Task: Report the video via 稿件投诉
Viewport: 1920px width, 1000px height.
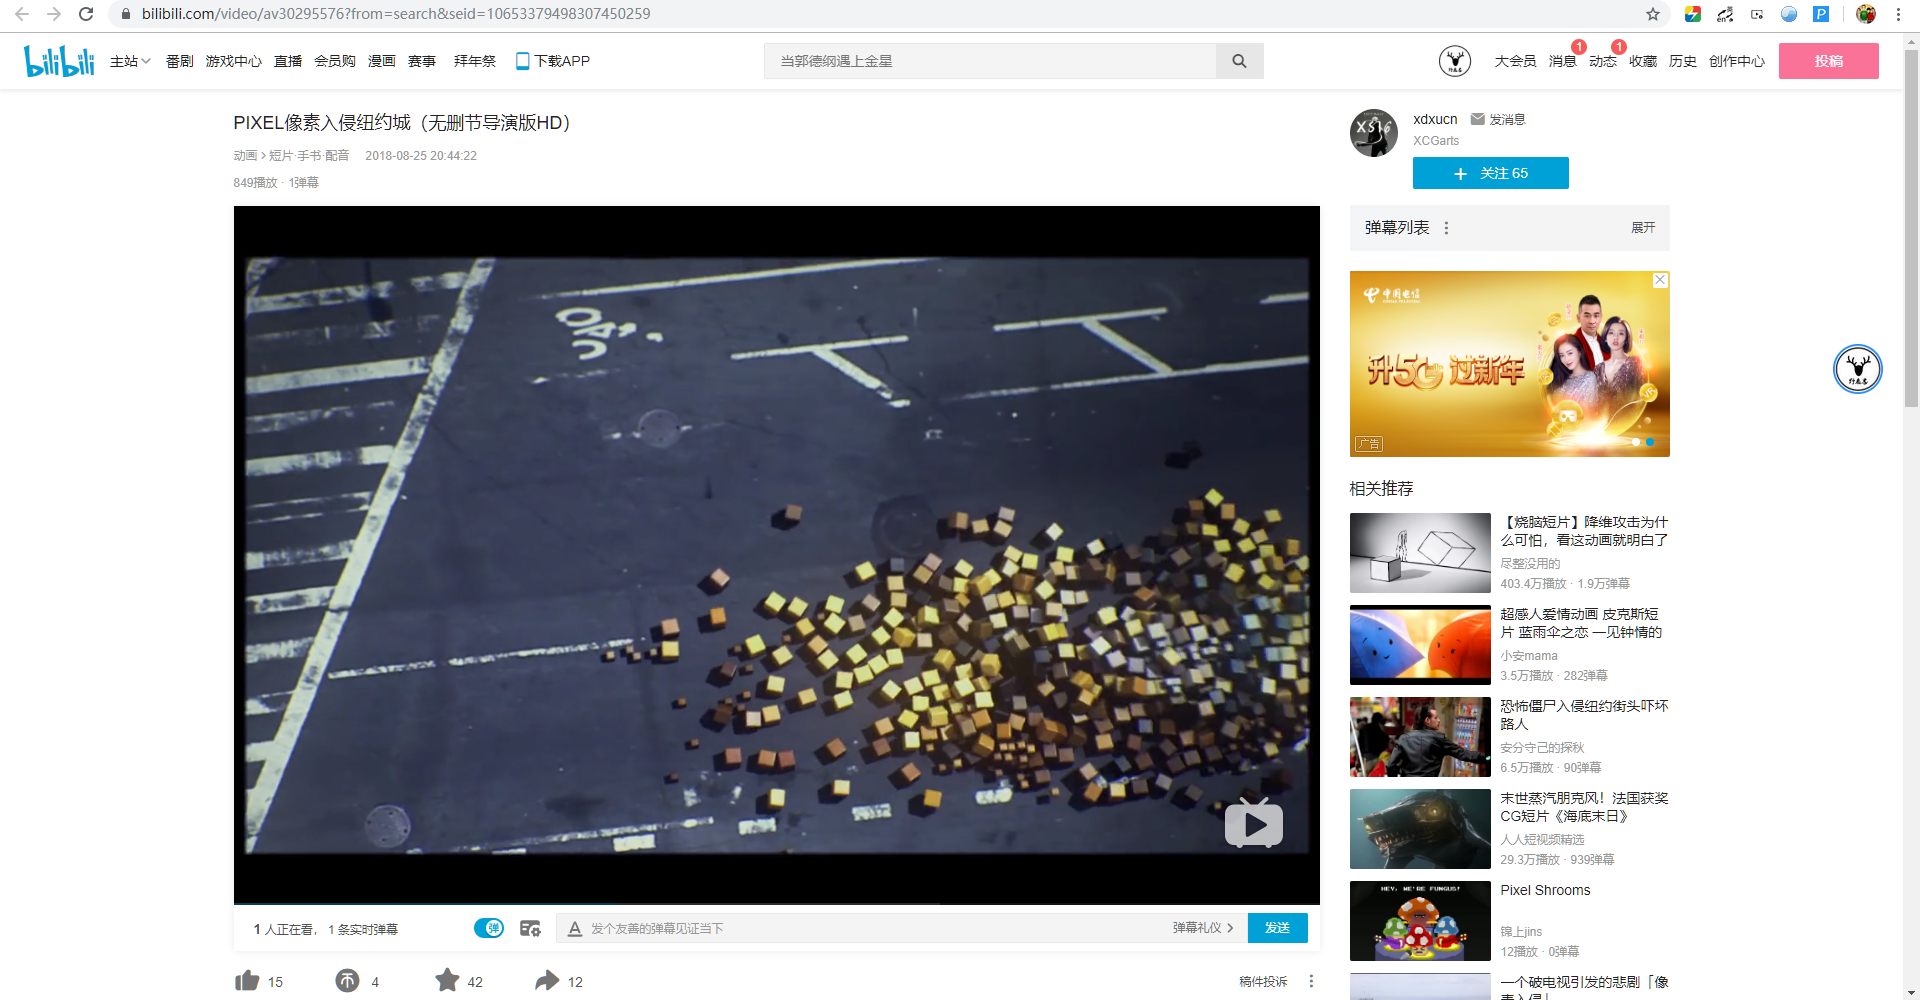Action: point(1263,981)
